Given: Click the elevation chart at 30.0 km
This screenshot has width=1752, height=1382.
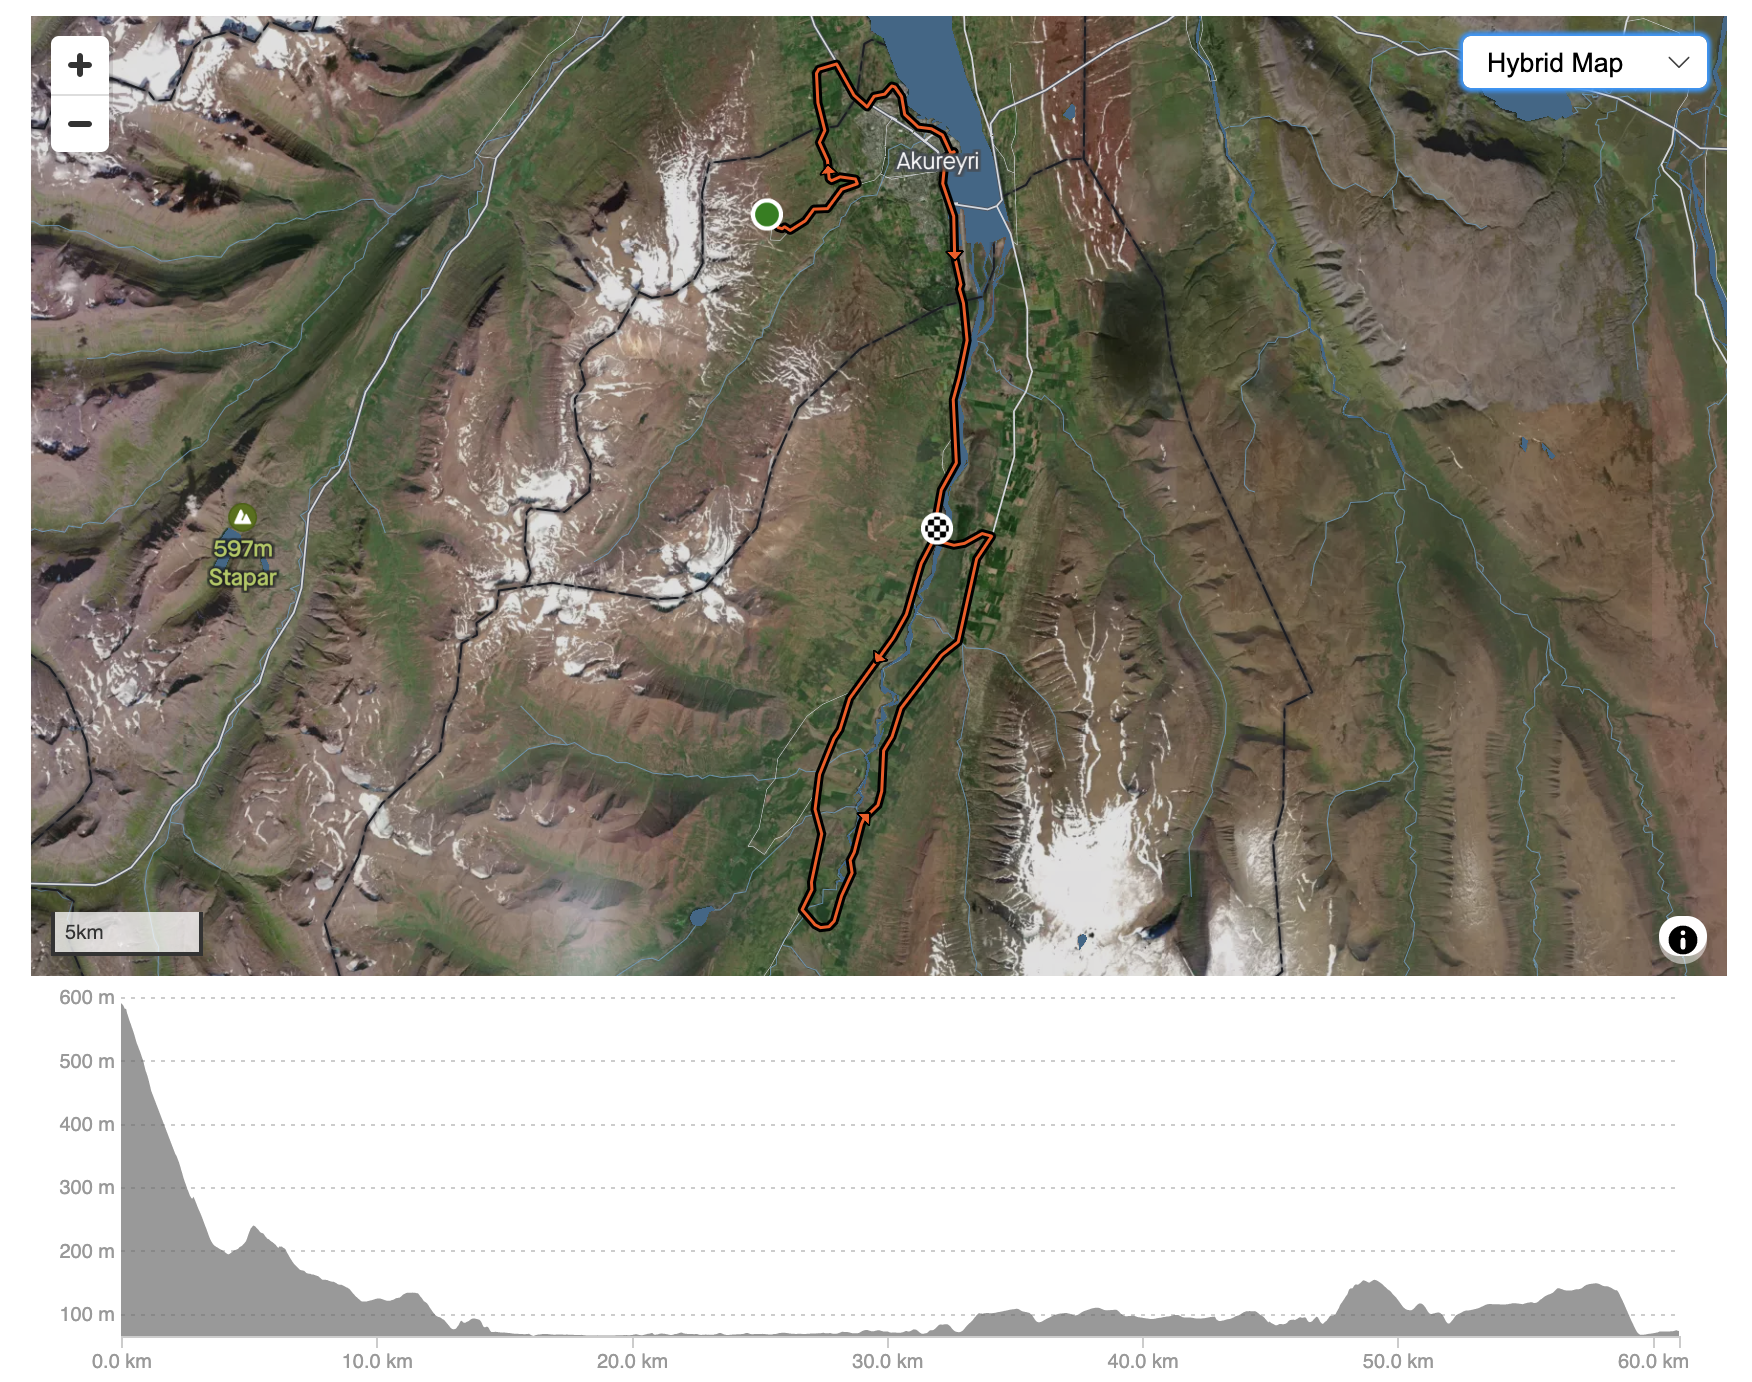Looking at the screenshot, I should (887, 1331).
